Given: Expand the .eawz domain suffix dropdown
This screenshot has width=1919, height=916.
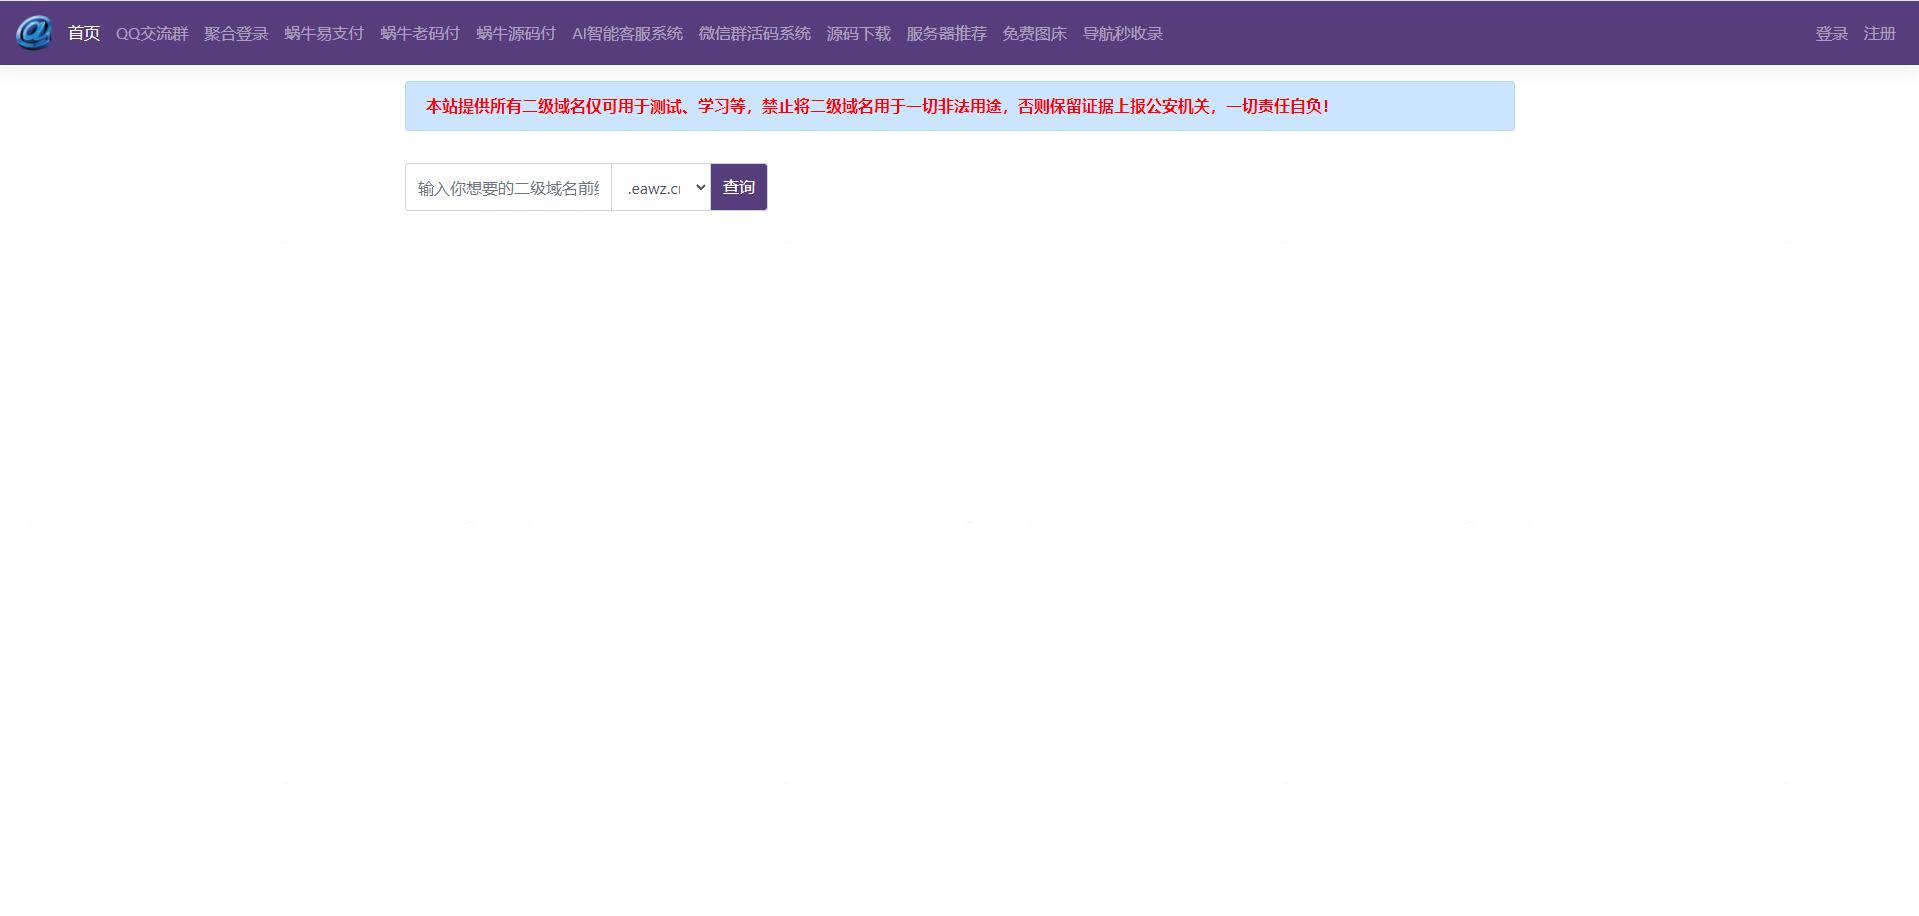Looking at the screenshot, I should pos(661,188).
